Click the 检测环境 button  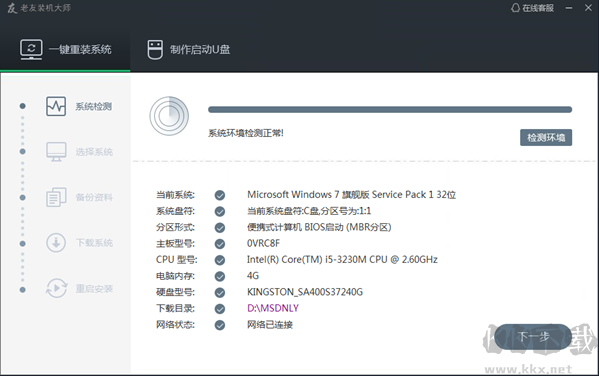[x=546, y=138]
